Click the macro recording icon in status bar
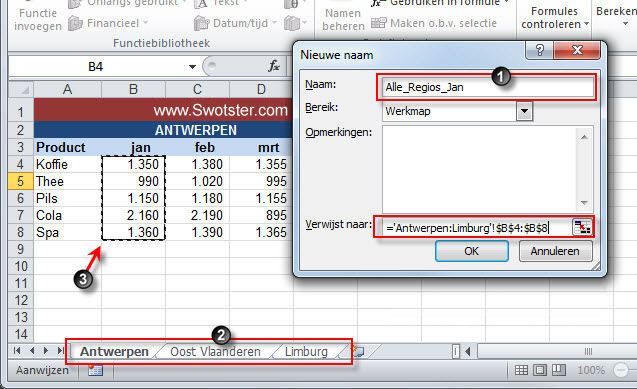Image resolution: width=637 pixels, height=389 pixels. 95,370
